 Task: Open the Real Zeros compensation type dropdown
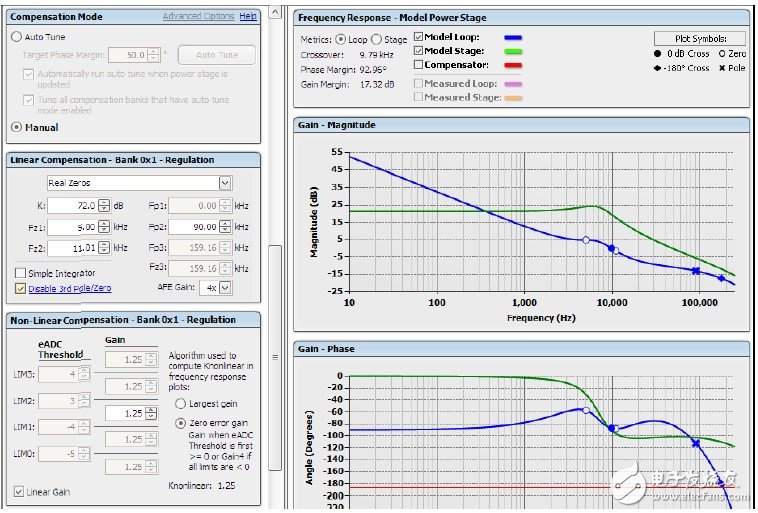(225, 183)
